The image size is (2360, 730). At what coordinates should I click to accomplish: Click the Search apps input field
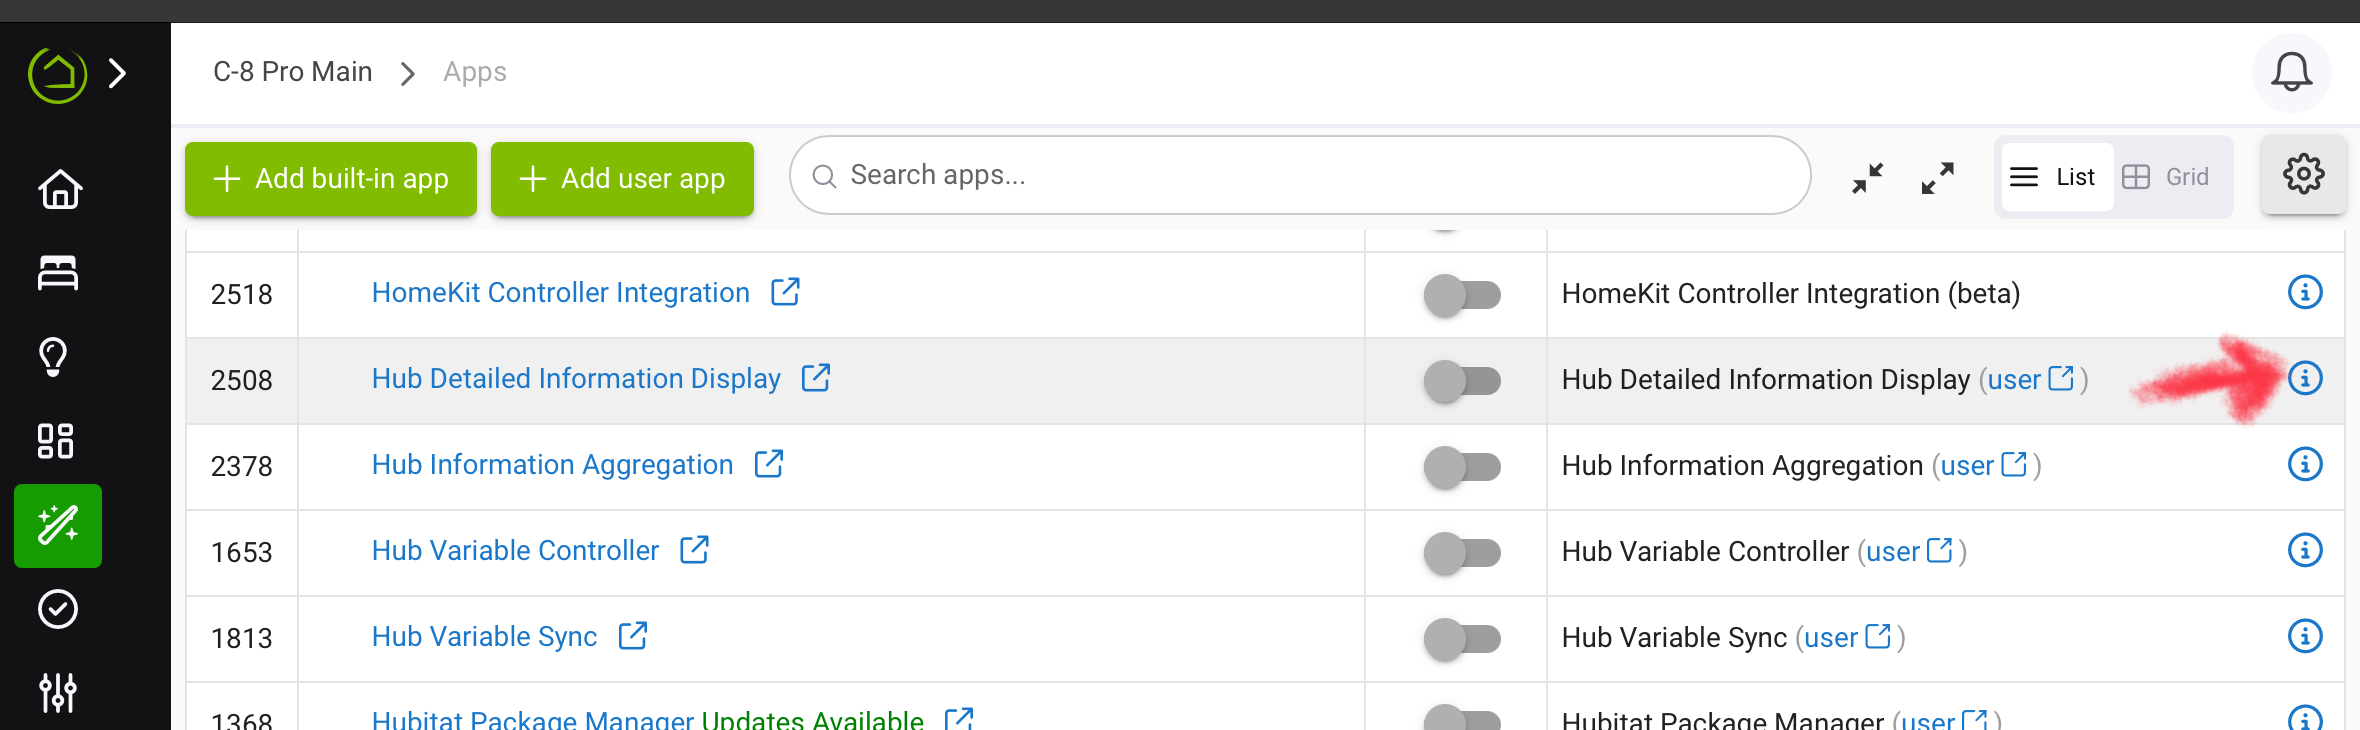point(1300,176)
